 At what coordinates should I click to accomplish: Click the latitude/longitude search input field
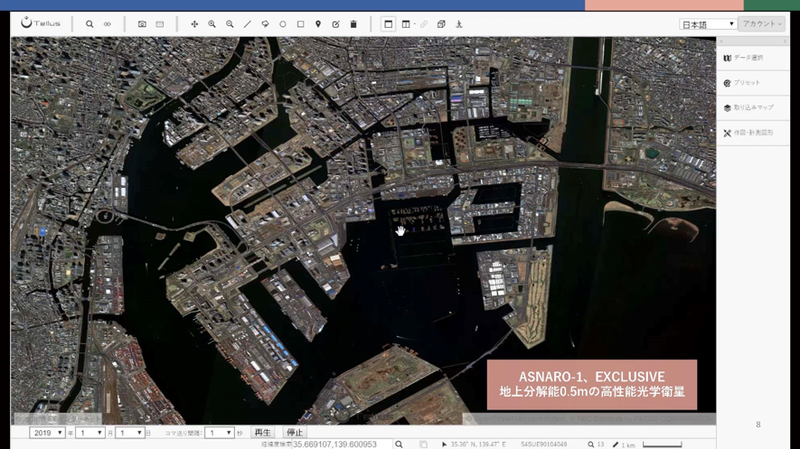pyautogui.click(x=342, y=444)
